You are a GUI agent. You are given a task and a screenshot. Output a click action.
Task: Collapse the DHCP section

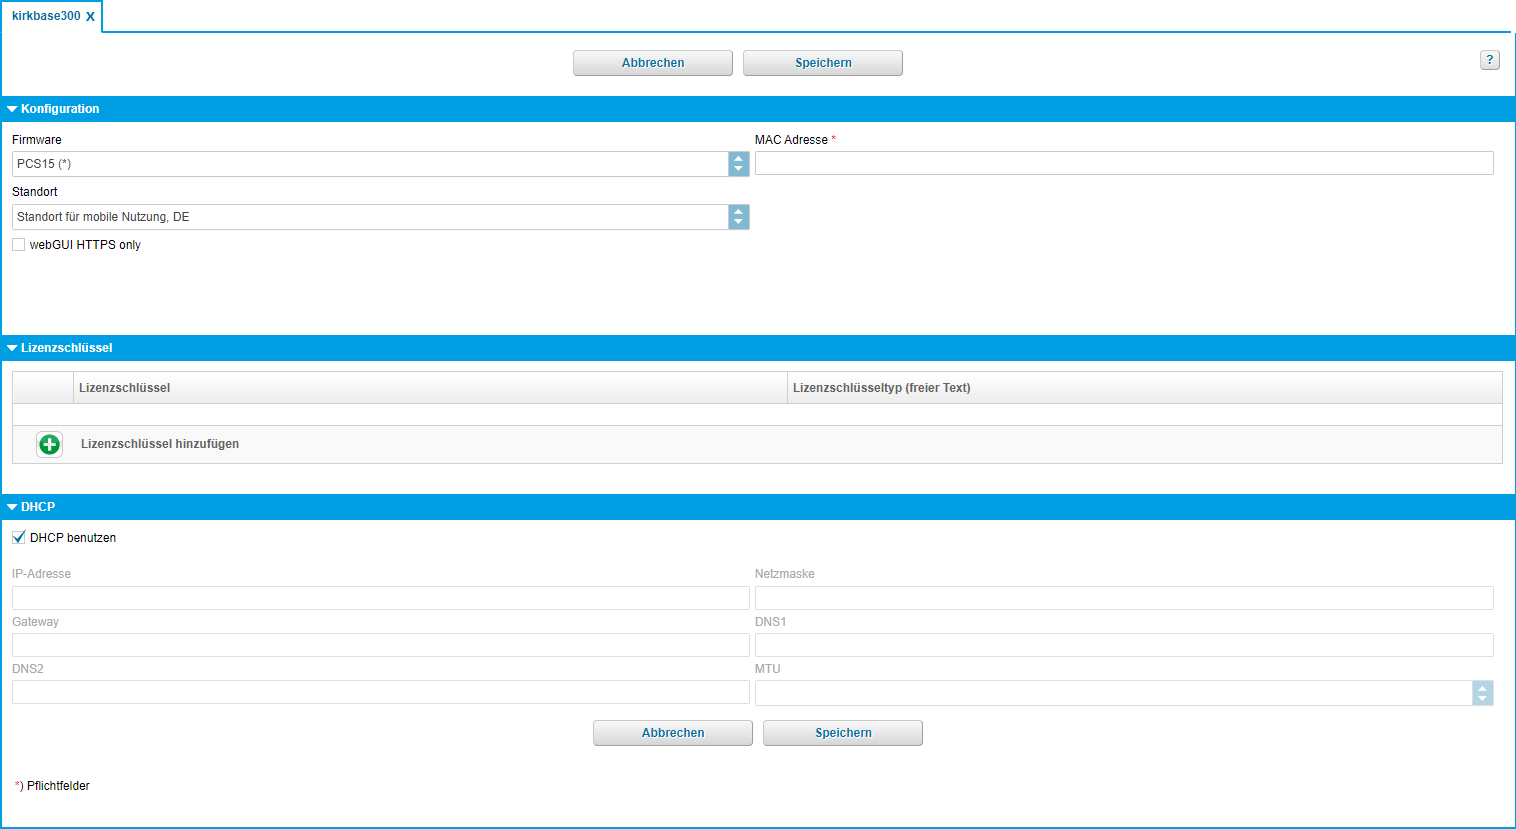tap(12, 507)
